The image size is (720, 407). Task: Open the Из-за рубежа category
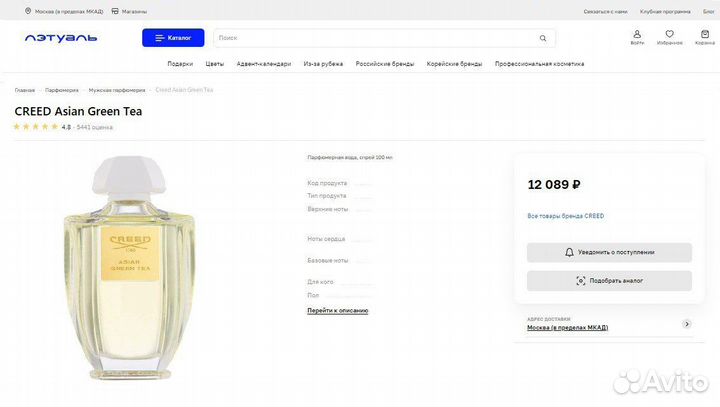tap(323, 64)
